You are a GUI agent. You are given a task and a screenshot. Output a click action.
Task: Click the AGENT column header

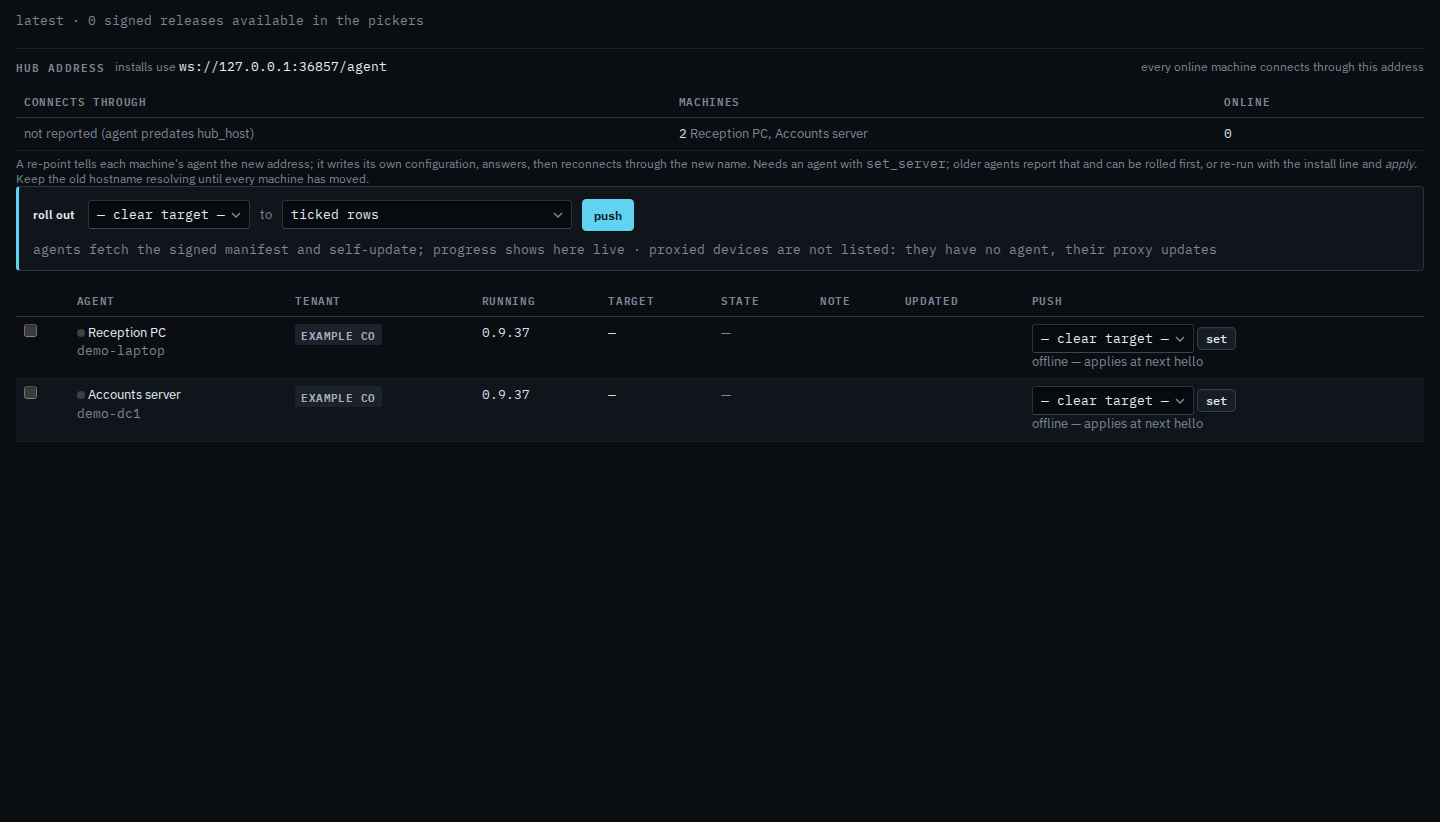96,301
